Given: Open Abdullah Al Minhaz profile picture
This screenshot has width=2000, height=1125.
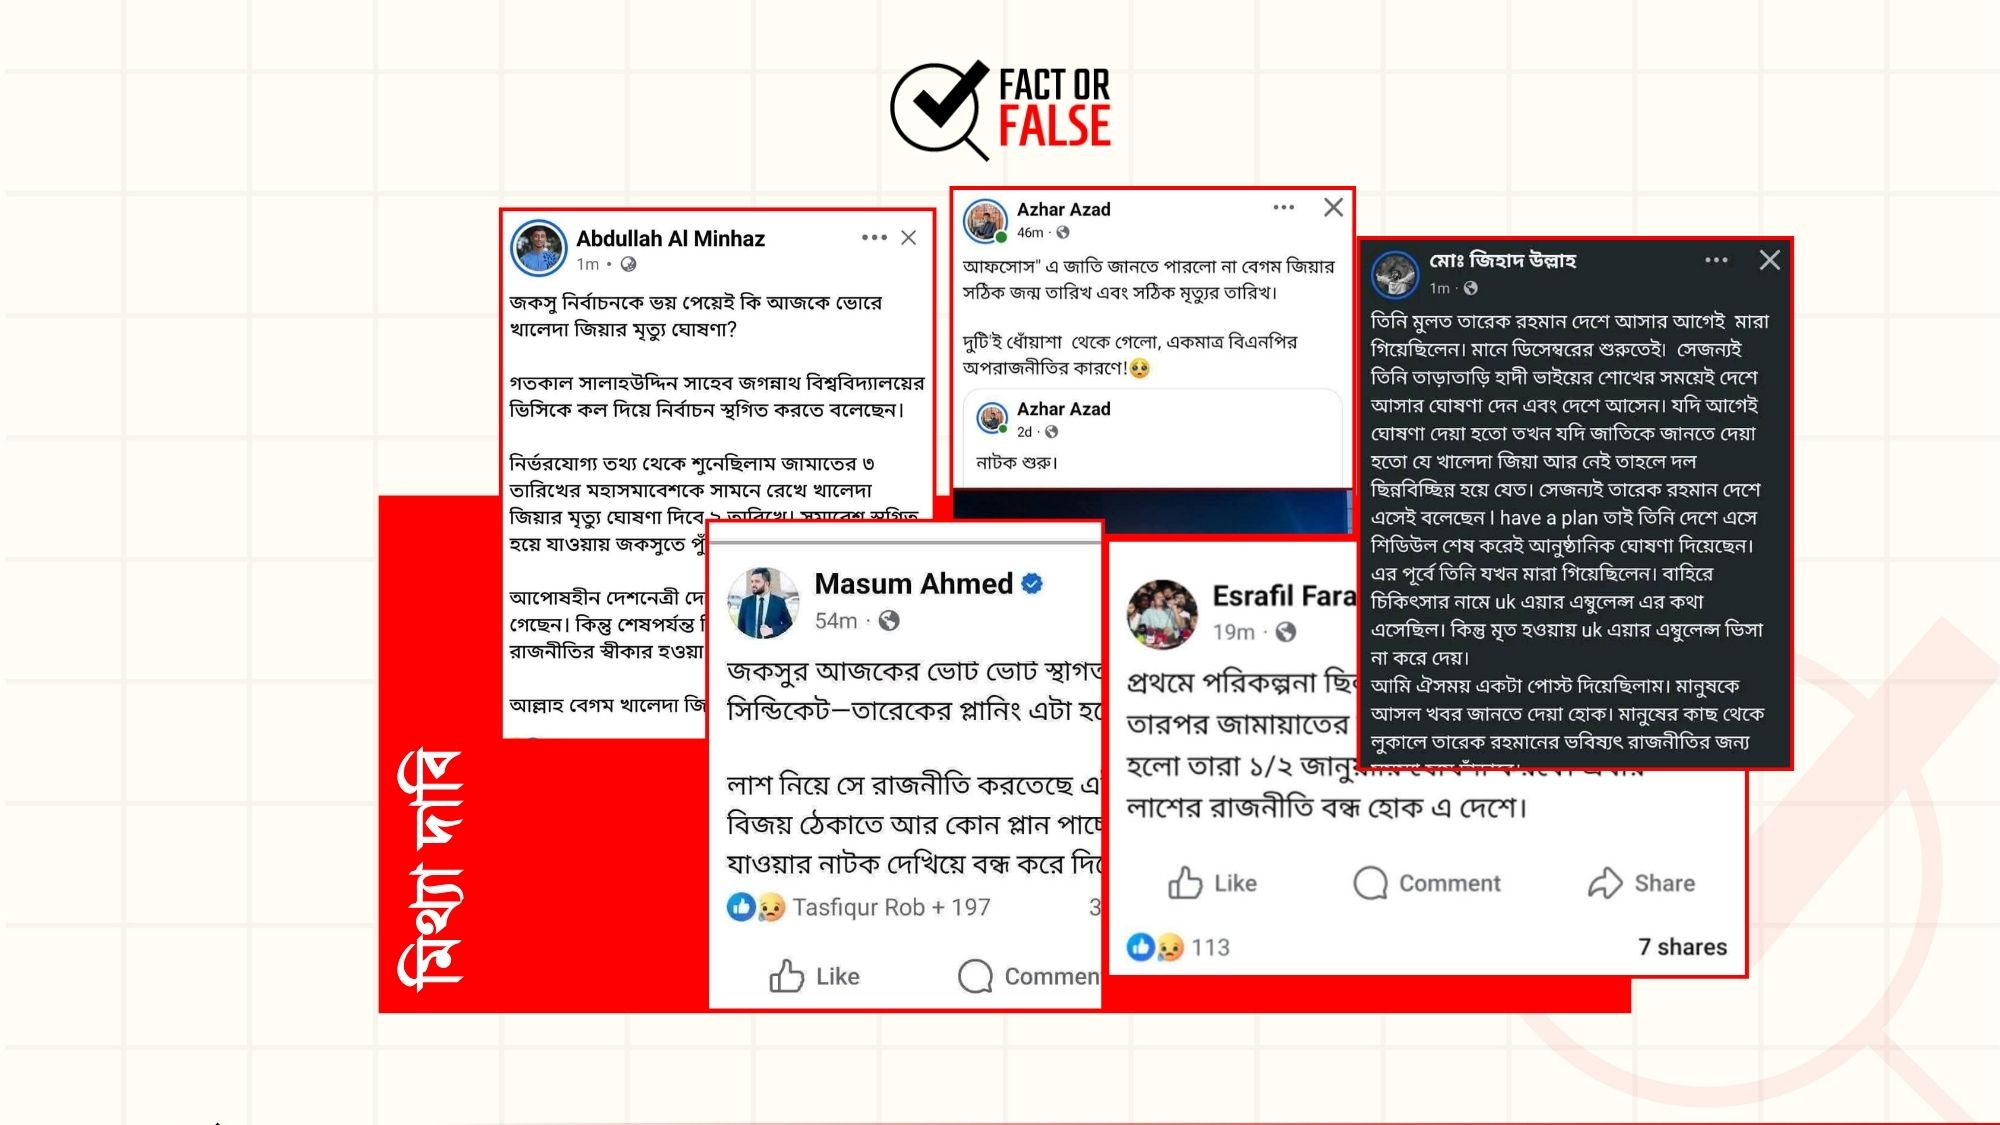Looking at the screenshot, I should click(539, 248).
